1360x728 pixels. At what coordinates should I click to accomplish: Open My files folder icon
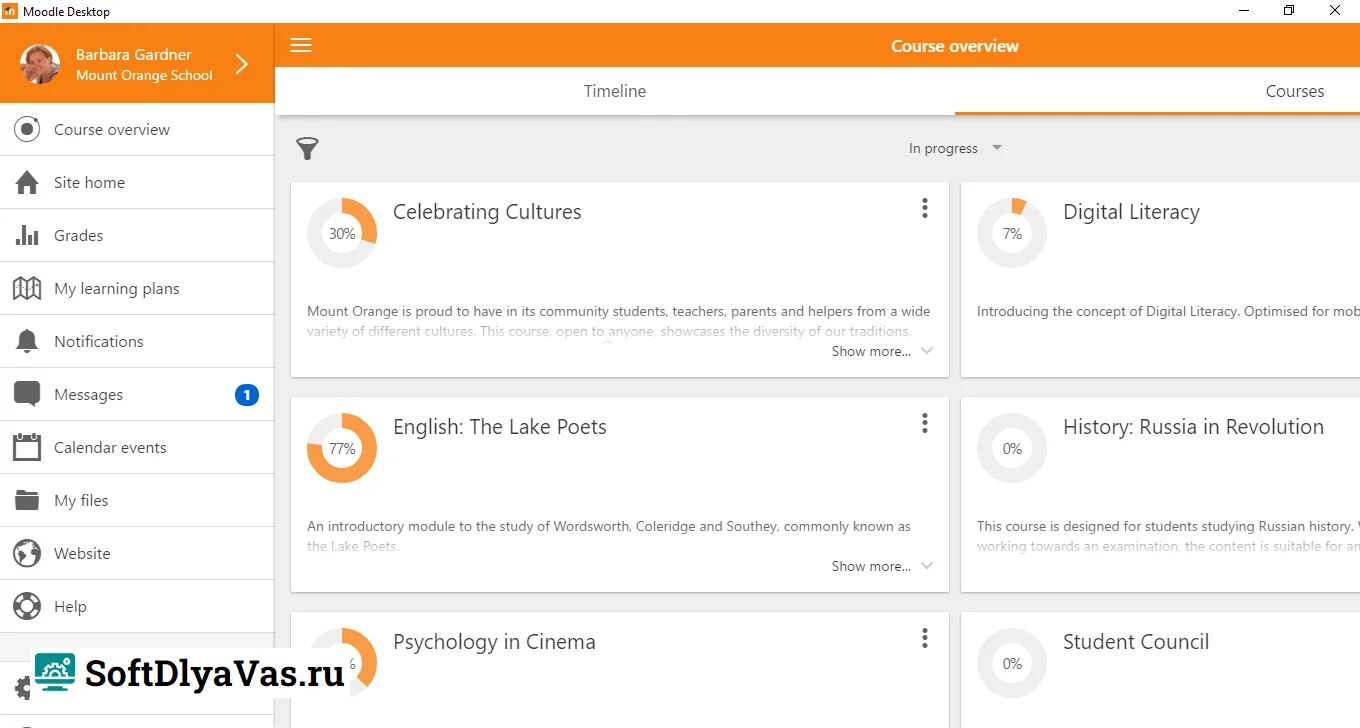click(x=27, y=501)
